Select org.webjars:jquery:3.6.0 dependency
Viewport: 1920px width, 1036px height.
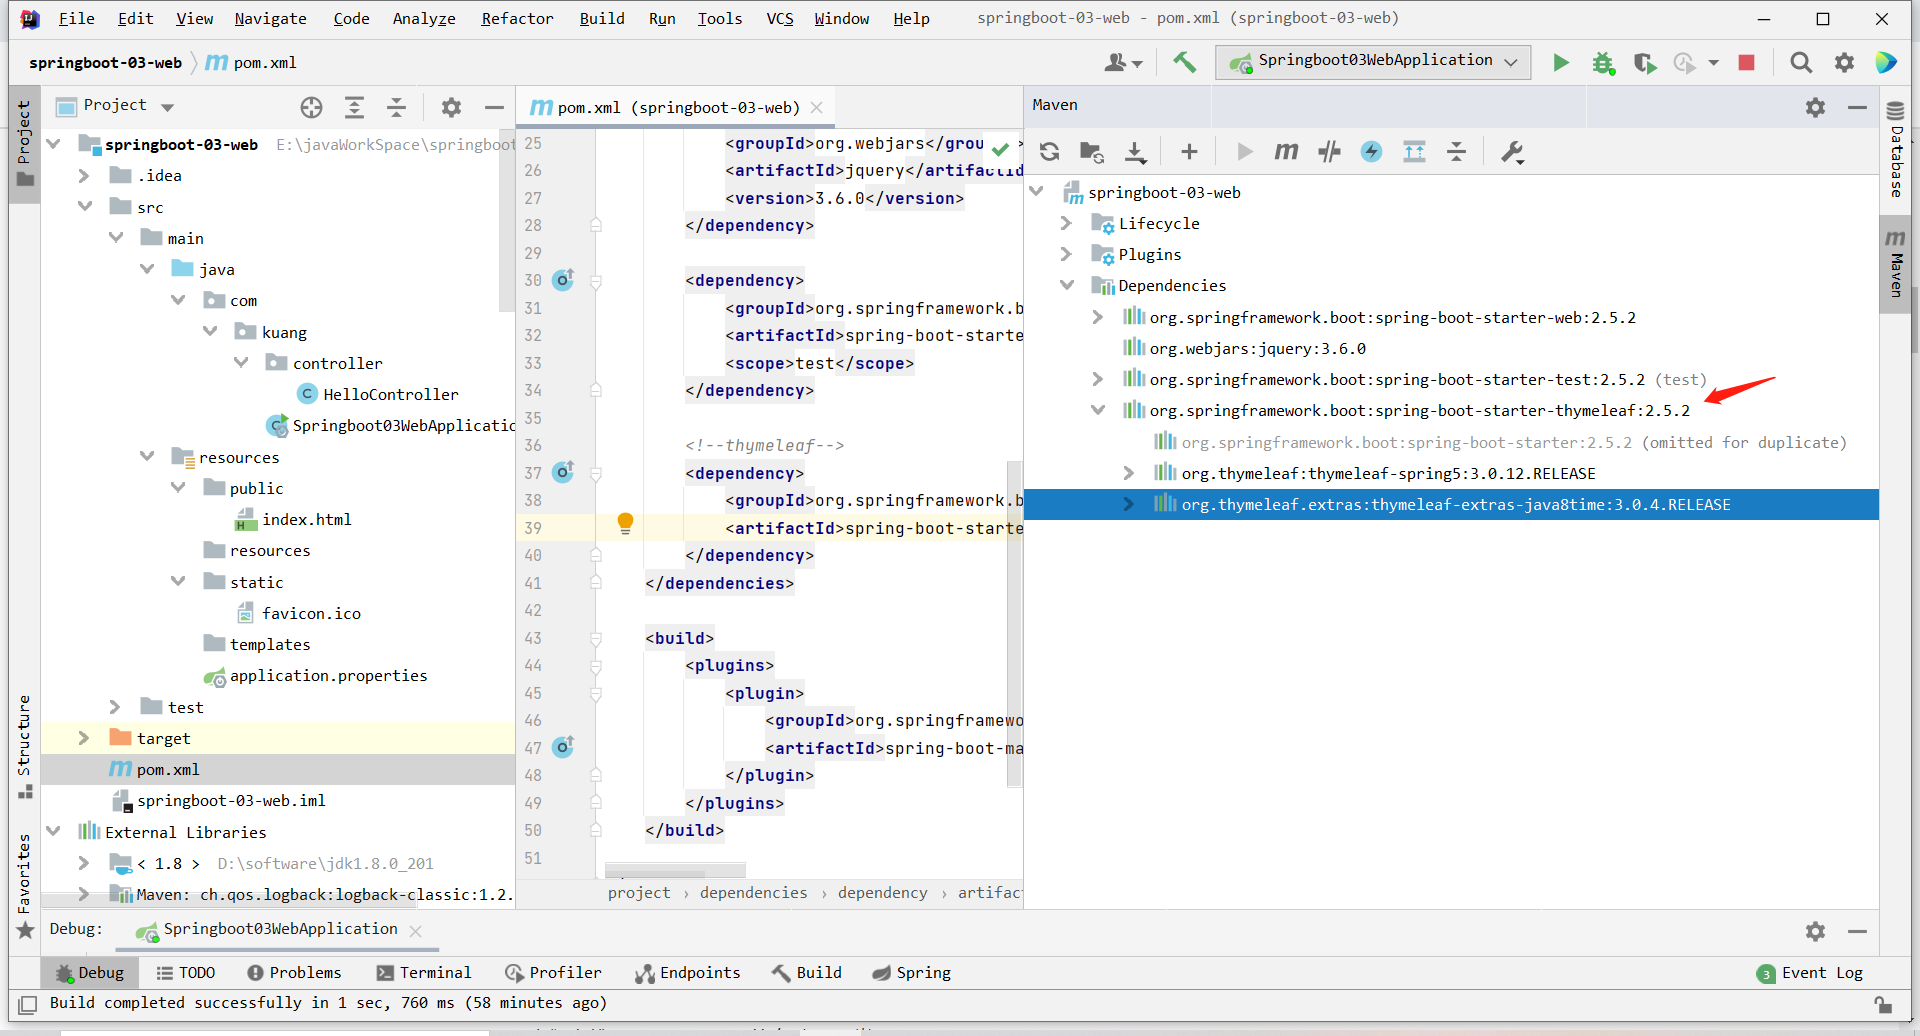click(x=1244, y=348)
